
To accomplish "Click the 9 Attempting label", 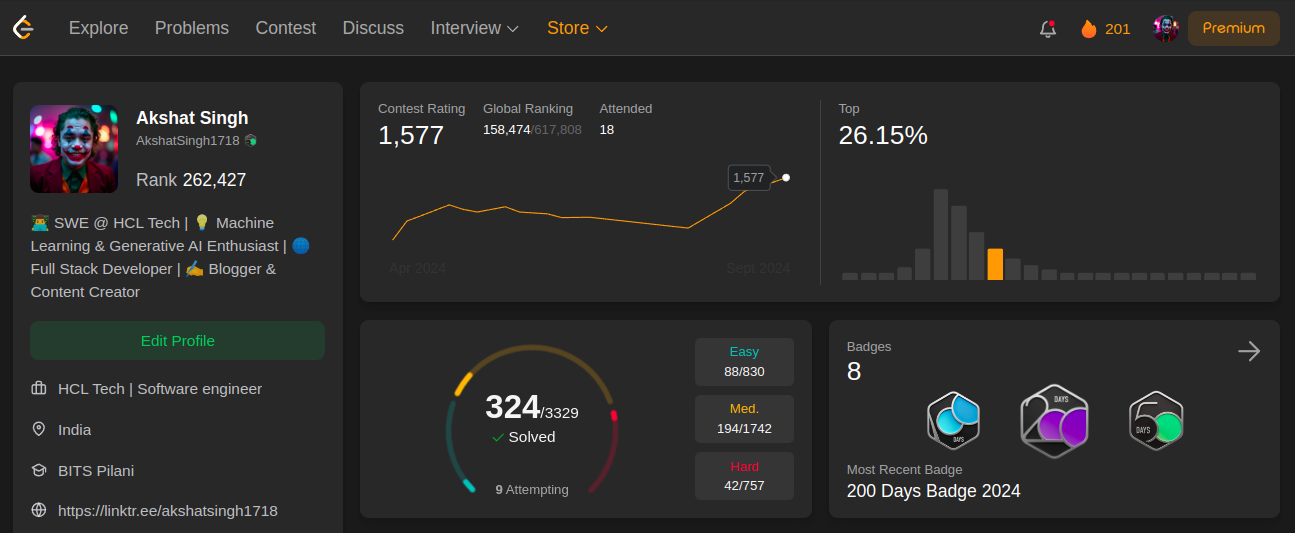I will click(x=532, y=490).
